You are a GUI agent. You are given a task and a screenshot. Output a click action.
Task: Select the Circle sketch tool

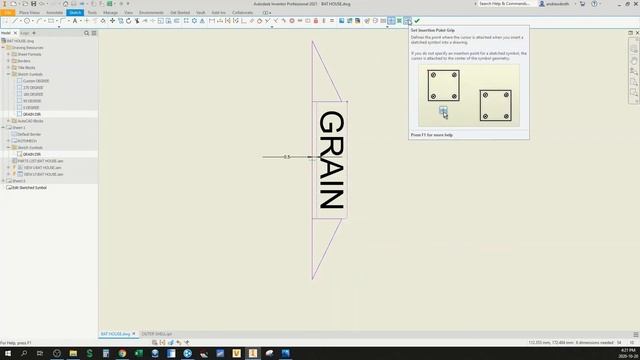click(27, 21)
